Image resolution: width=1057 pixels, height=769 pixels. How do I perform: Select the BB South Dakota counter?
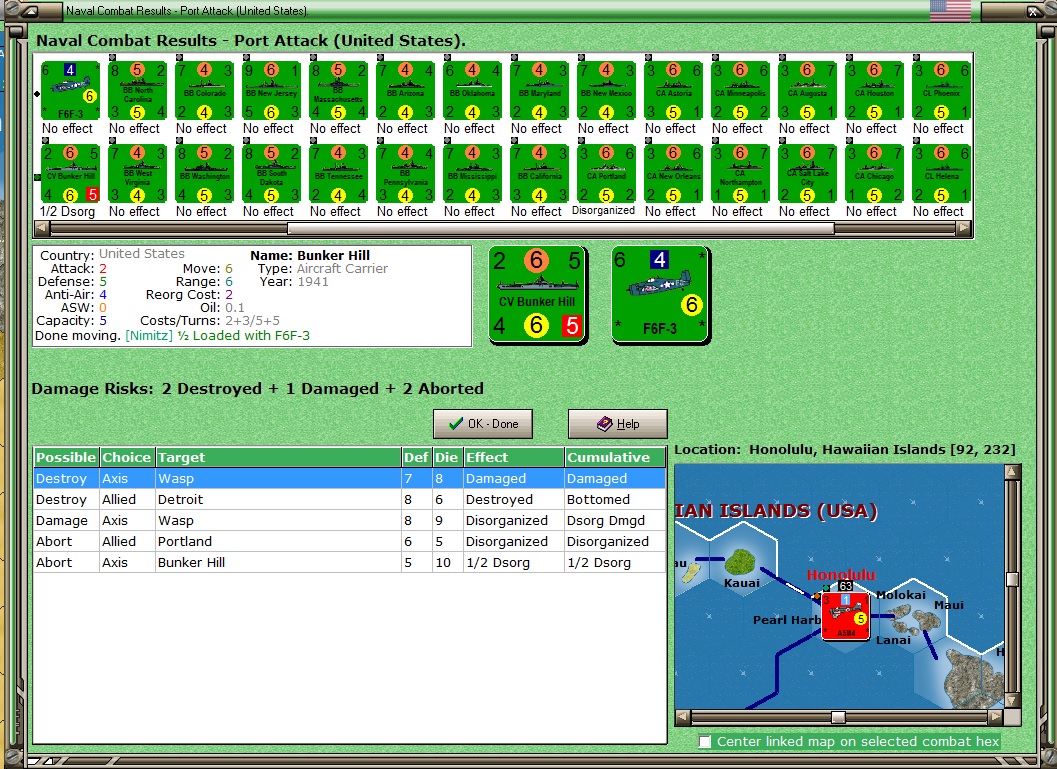point(271,175)
